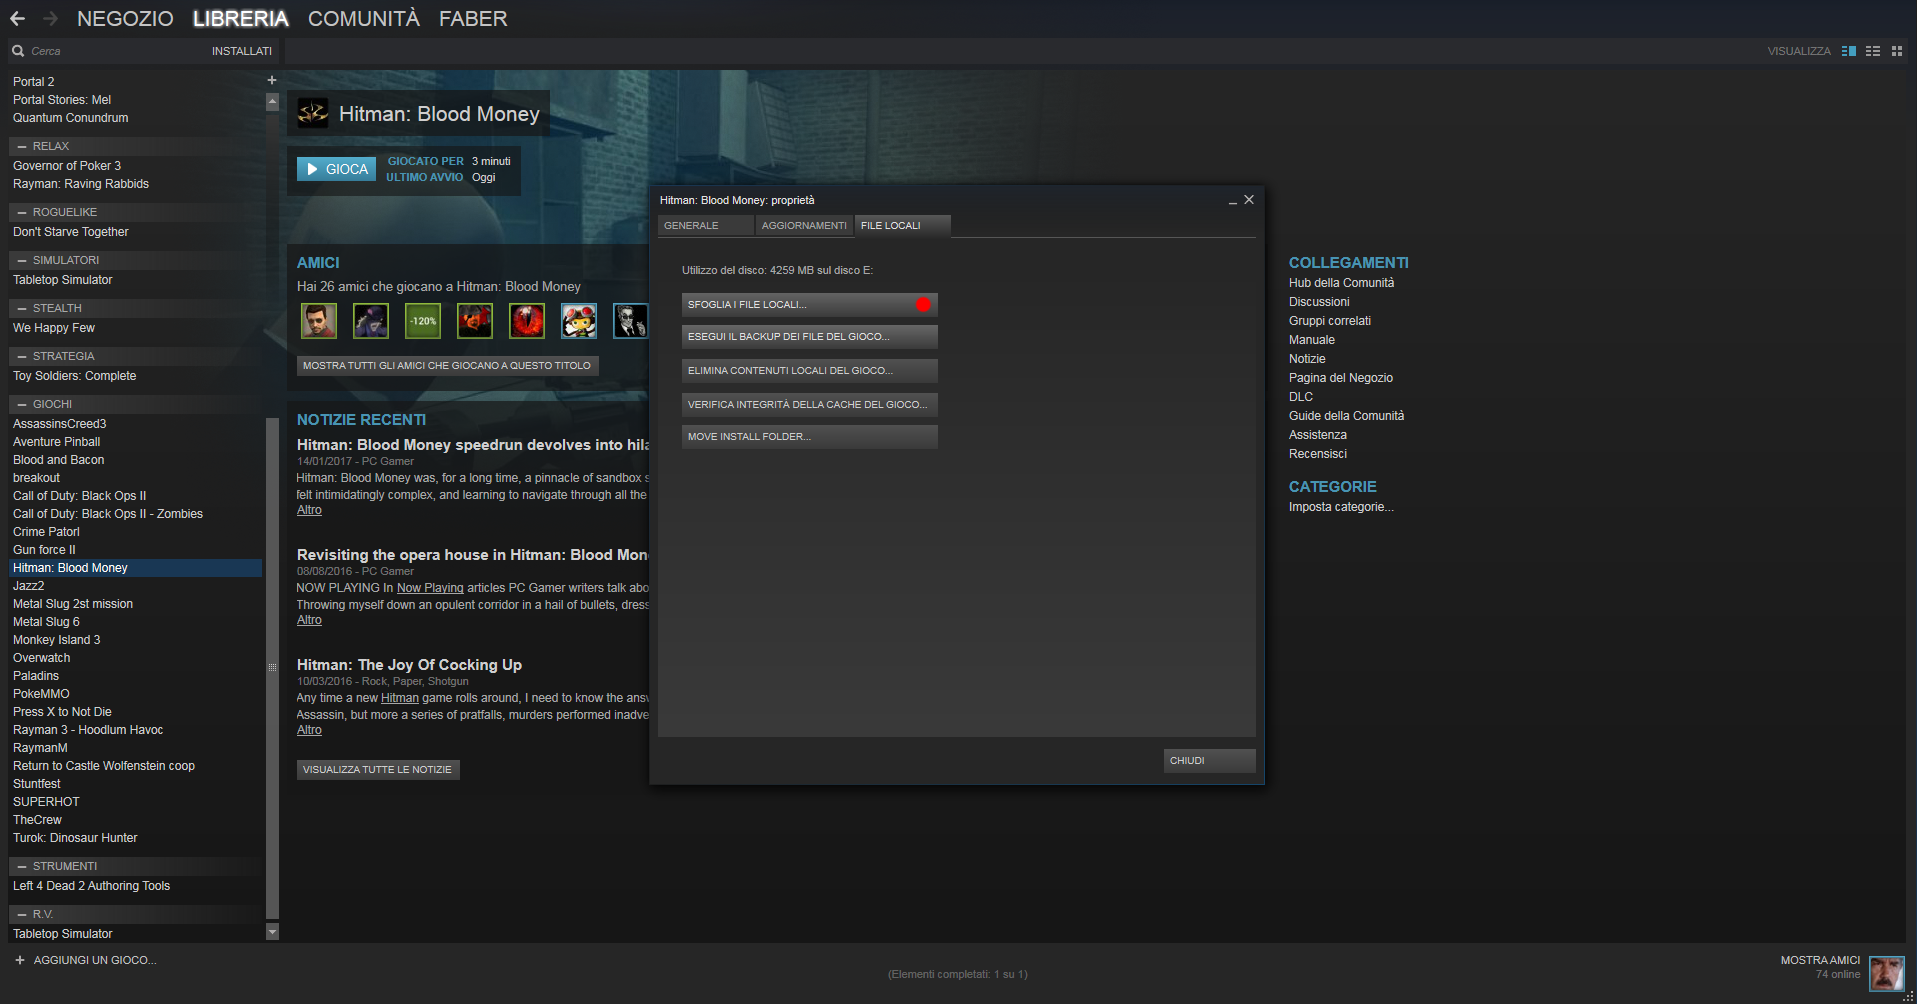Go back with the left arrow

[x=17, y=18]
